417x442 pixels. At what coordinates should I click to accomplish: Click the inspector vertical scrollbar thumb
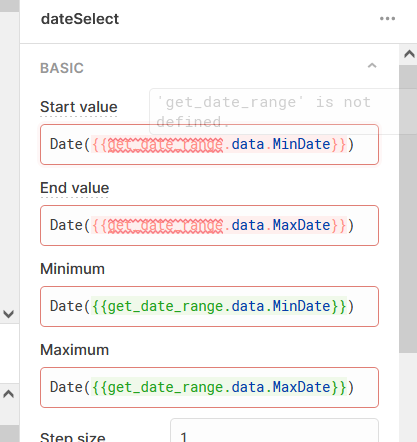408,209
